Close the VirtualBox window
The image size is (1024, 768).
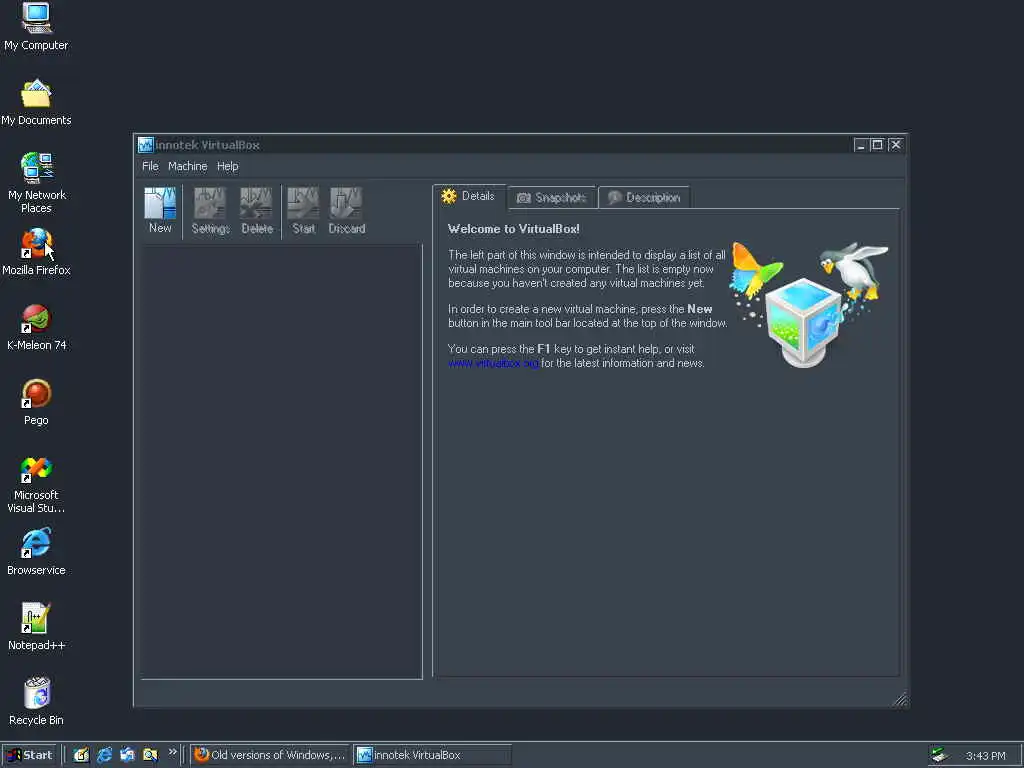pyautogui.click(x=895, y=145)
